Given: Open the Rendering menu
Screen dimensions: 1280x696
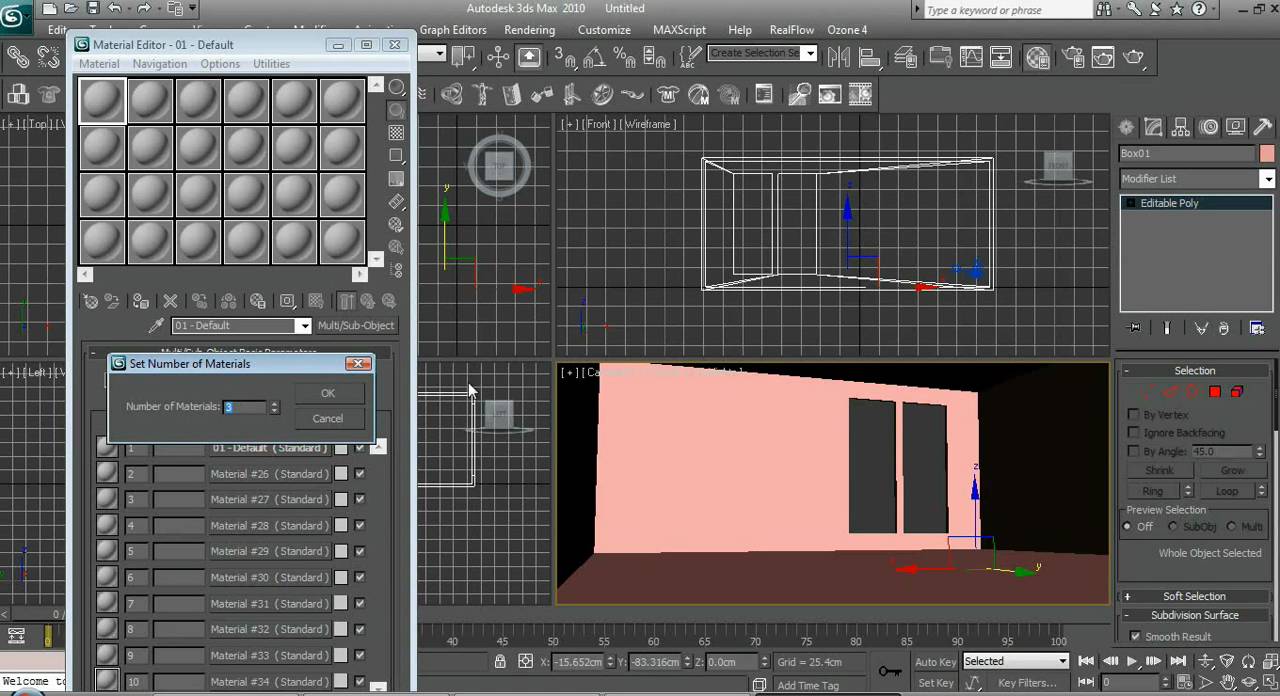Looking at the screenshot, I should pos(529,30).
